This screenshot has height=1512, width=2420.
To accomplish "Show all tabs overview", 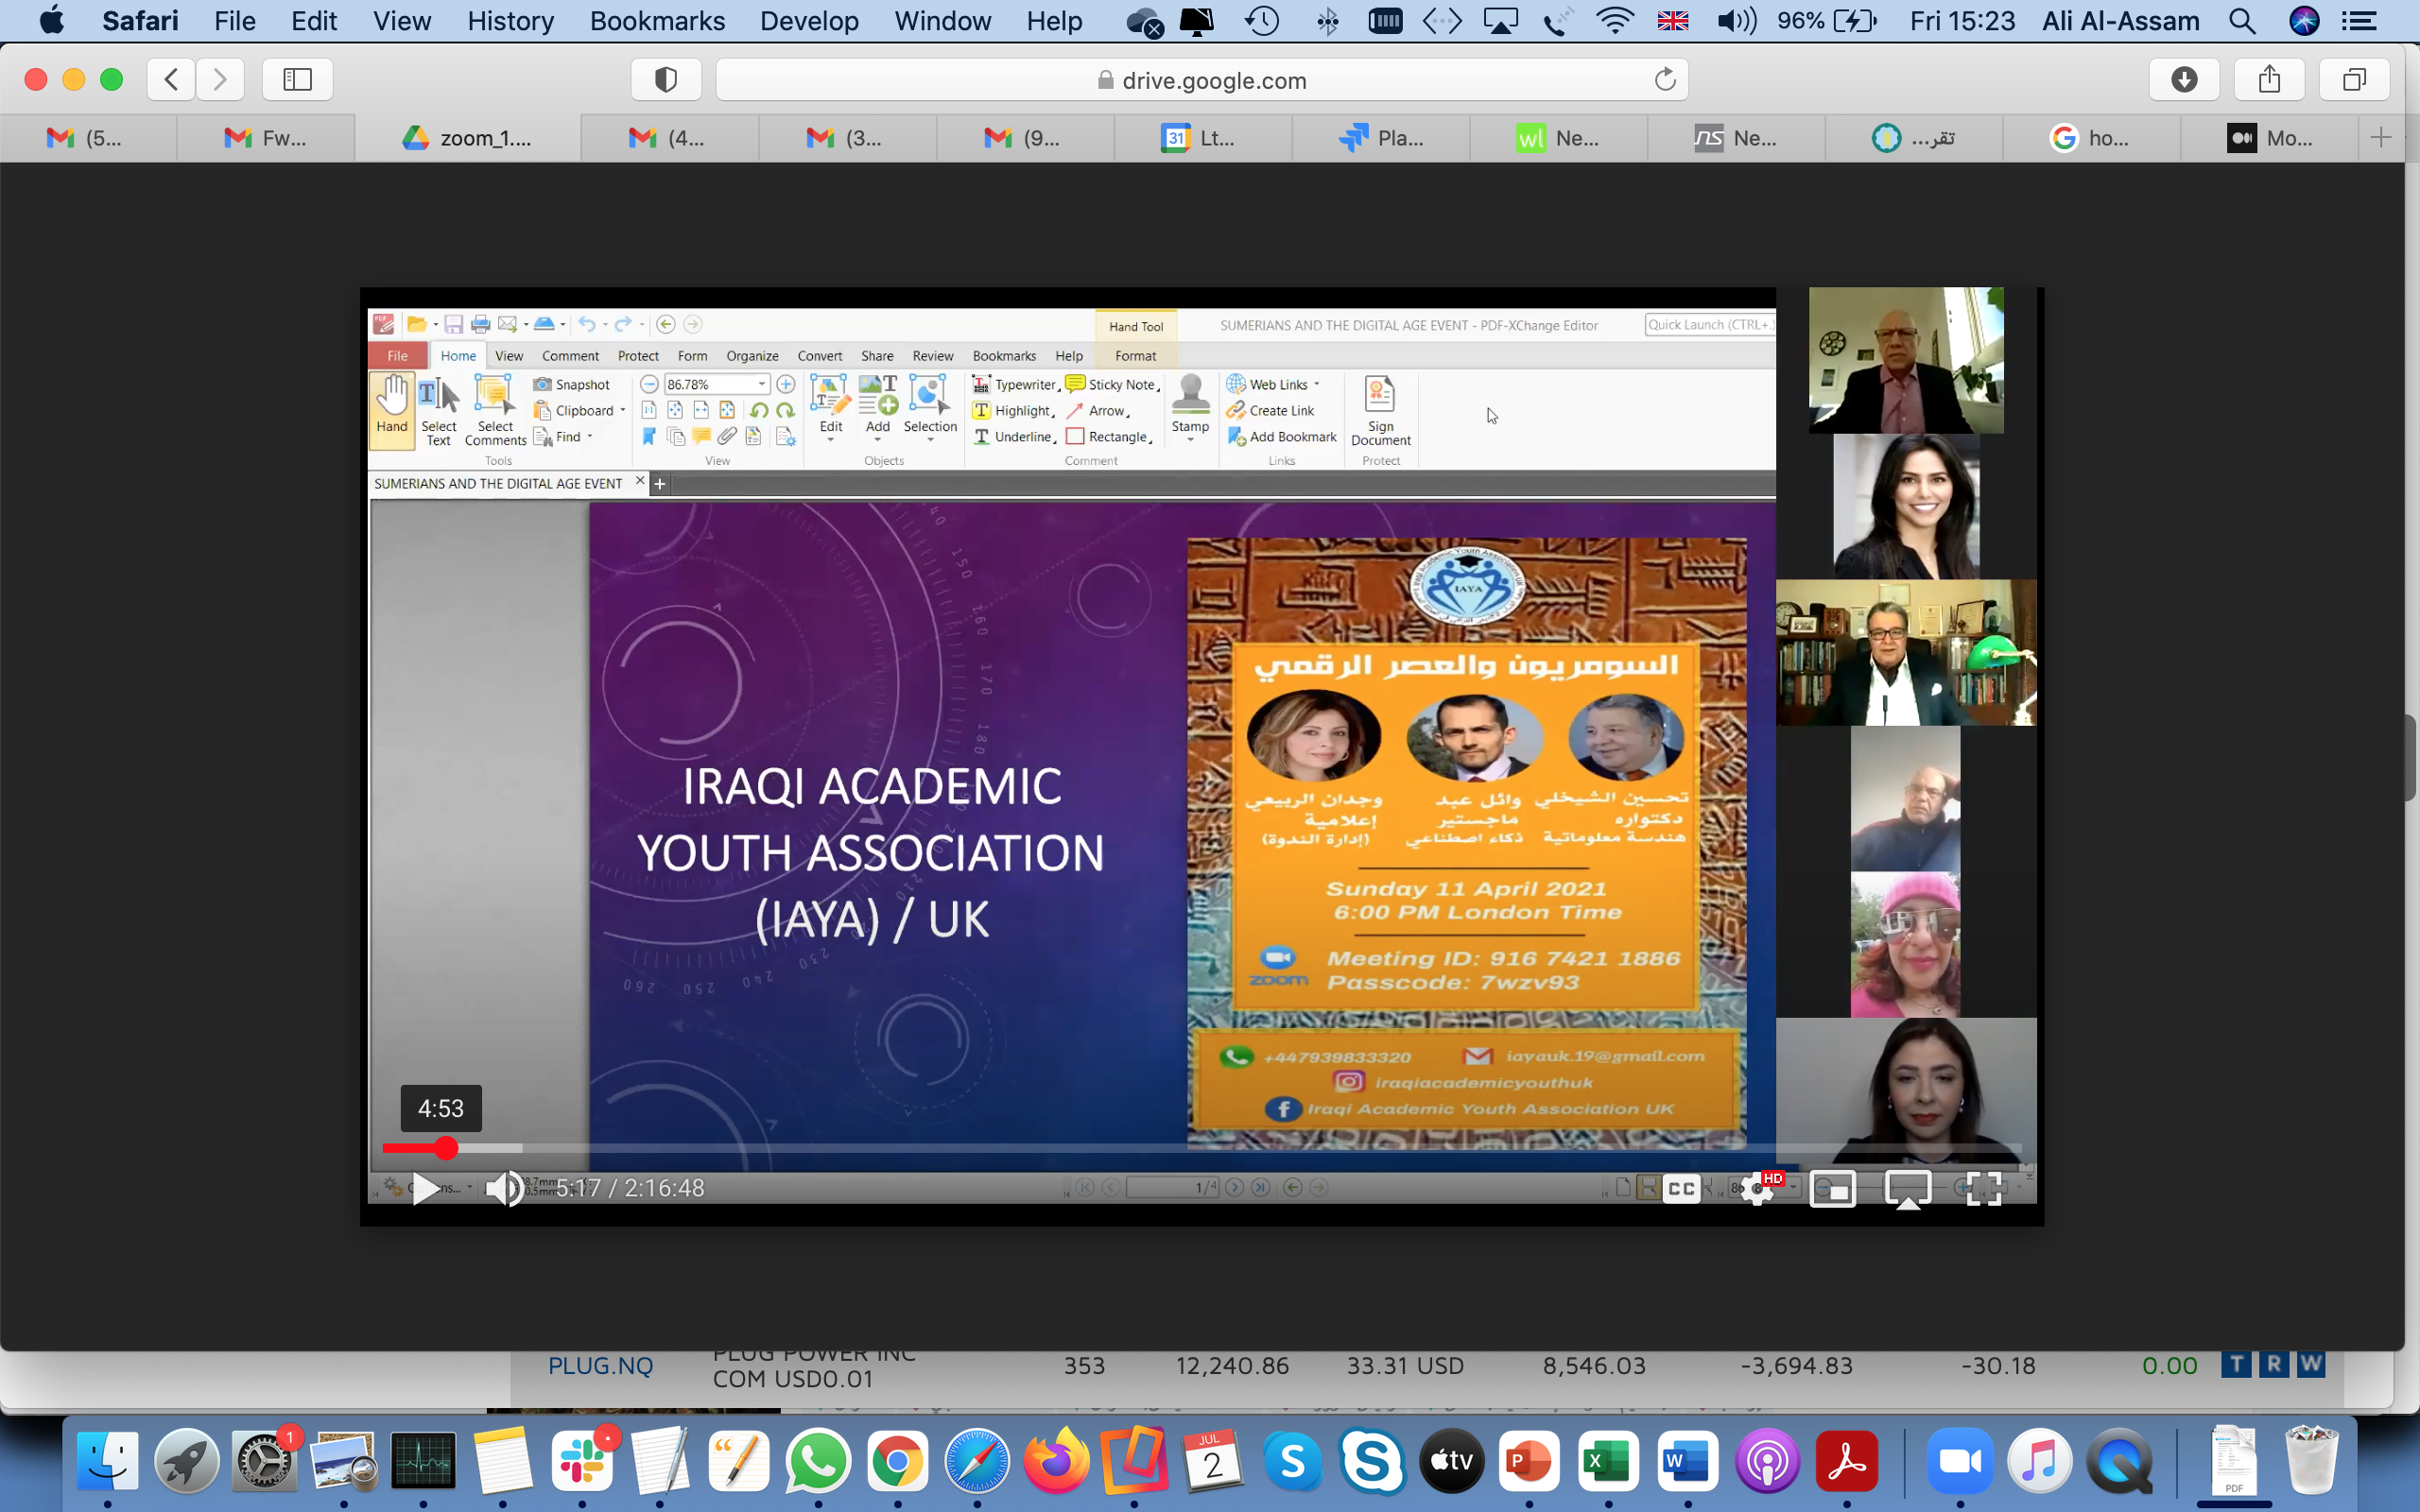I will point(2354,80).
